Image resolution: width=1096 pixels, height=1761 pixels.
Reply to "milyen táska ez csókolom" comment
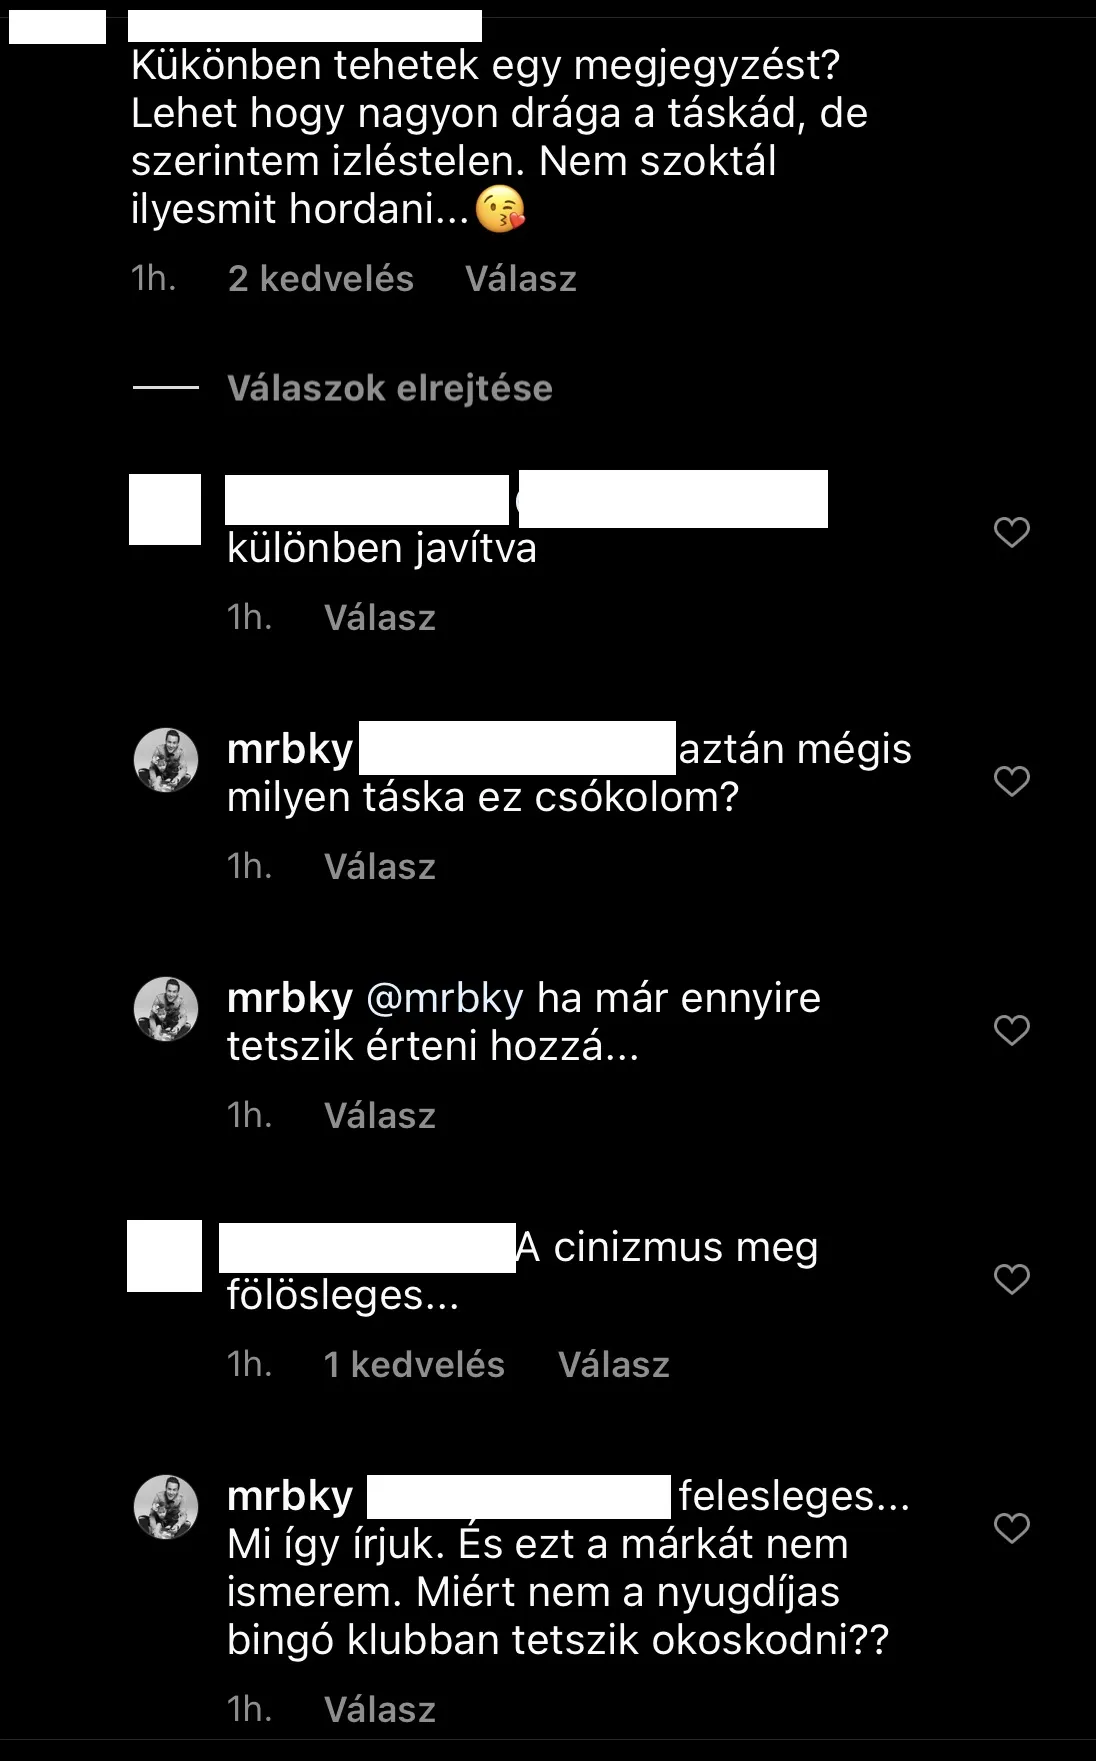point(380,867)
